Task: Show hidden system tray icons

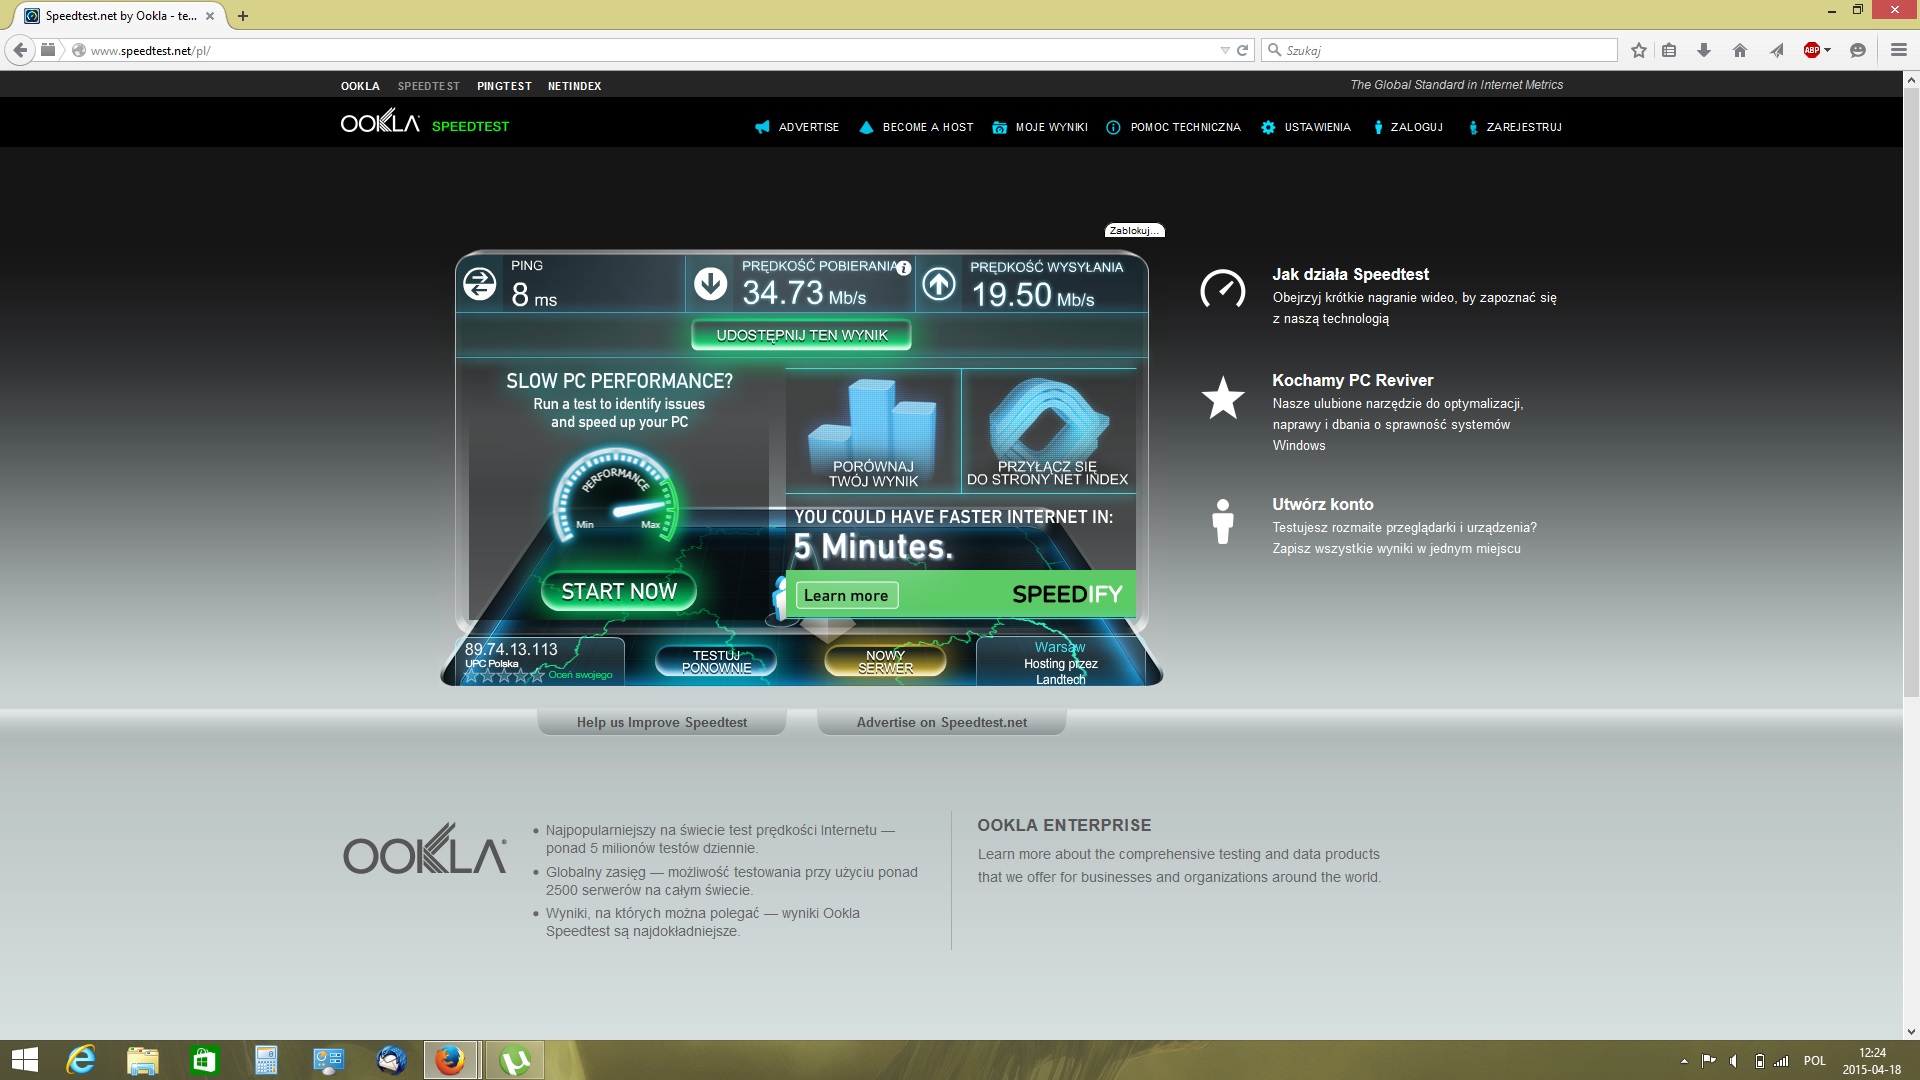Action: (1684, 1061)
